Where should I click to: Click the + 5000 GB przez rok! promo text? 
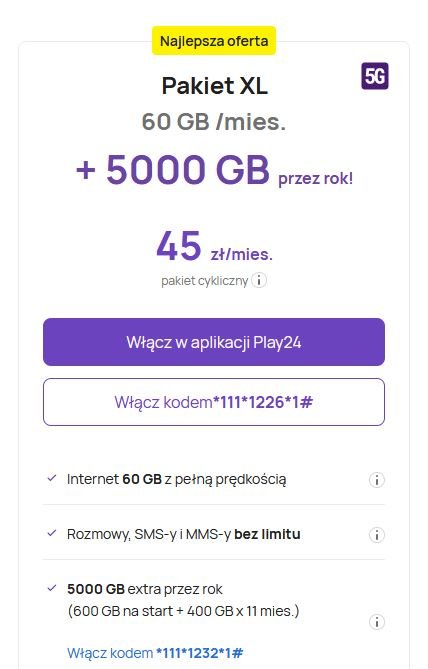pyautogui.click(x=214, y=170)
